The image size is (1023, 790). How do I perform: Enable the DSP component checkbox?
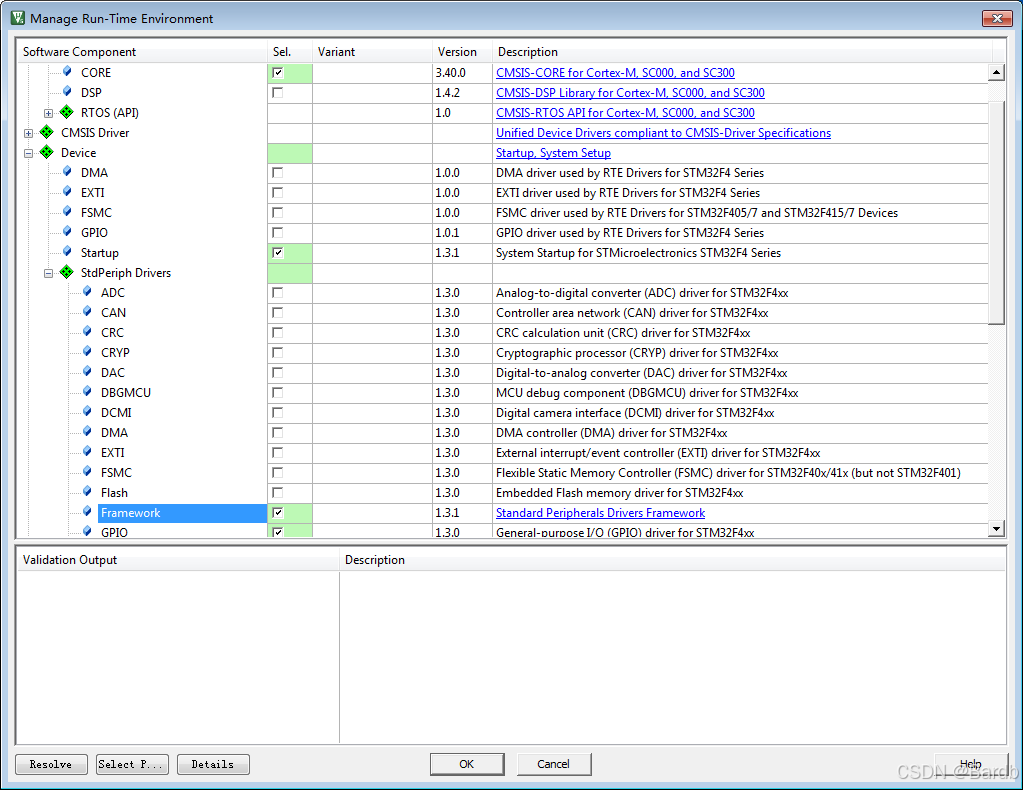(x=278, y=93)
